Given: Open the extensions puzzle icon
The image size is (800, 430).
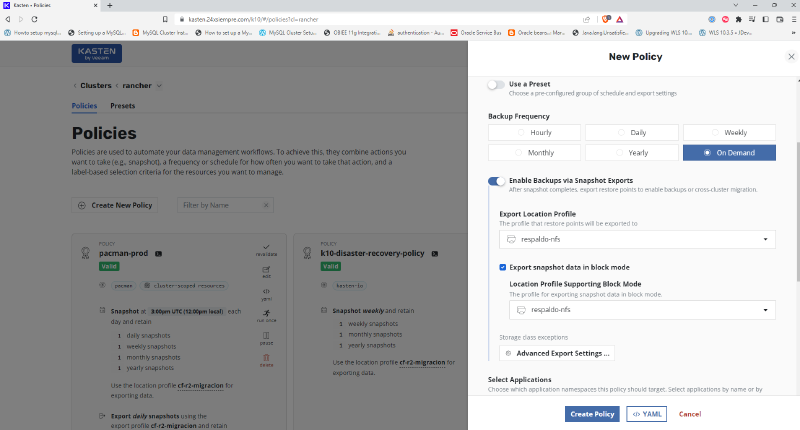Looking at the screenshot, I should pyautogui.click(x=738, y=19).
